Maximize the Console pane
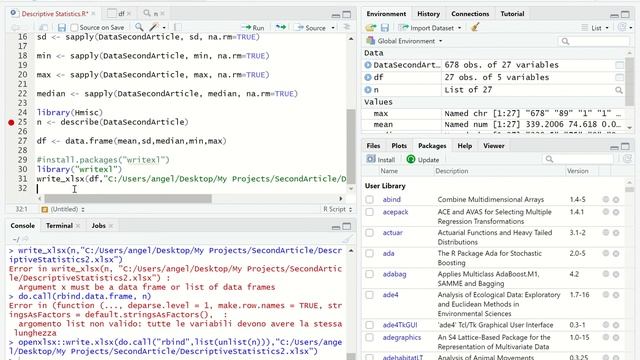 pos(347,226)
